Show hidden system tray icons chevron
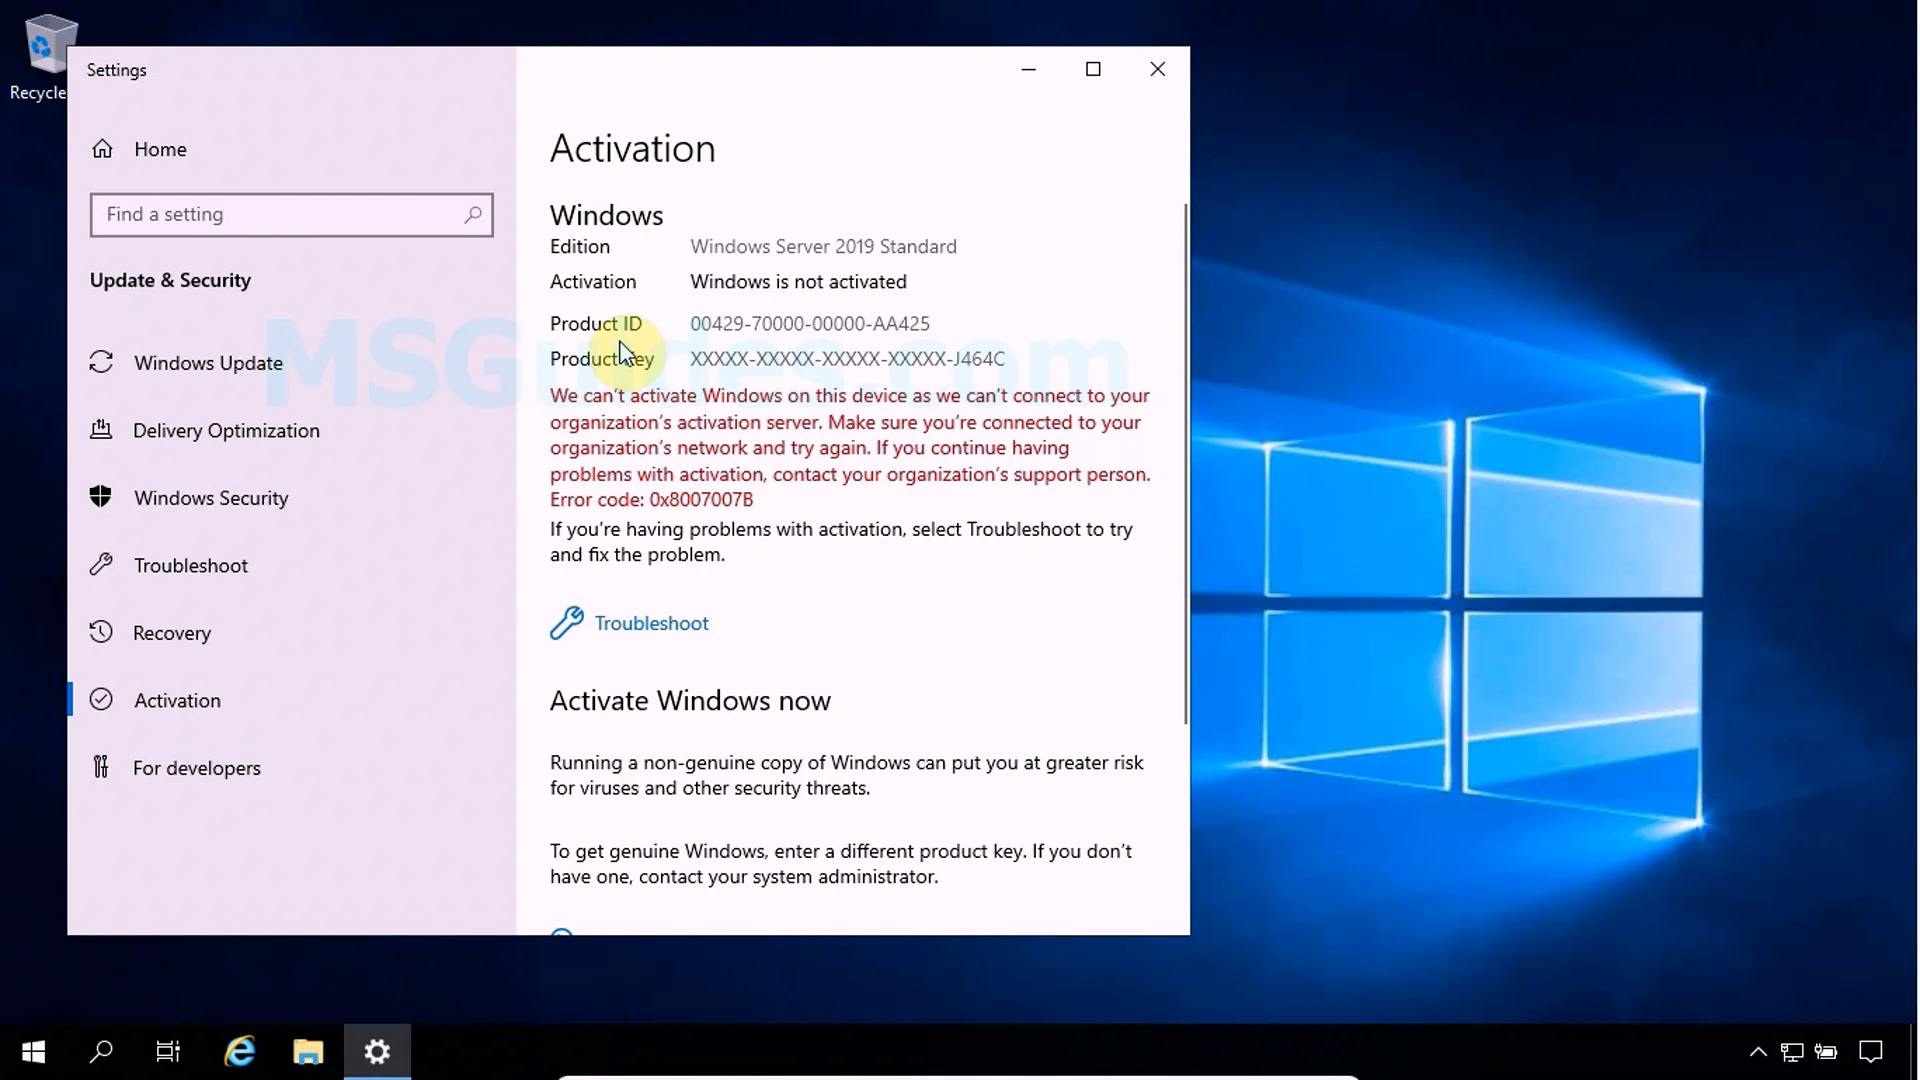Screen dimensions: 1920x1080 pyautogui.click(x=1757, y=1051)
